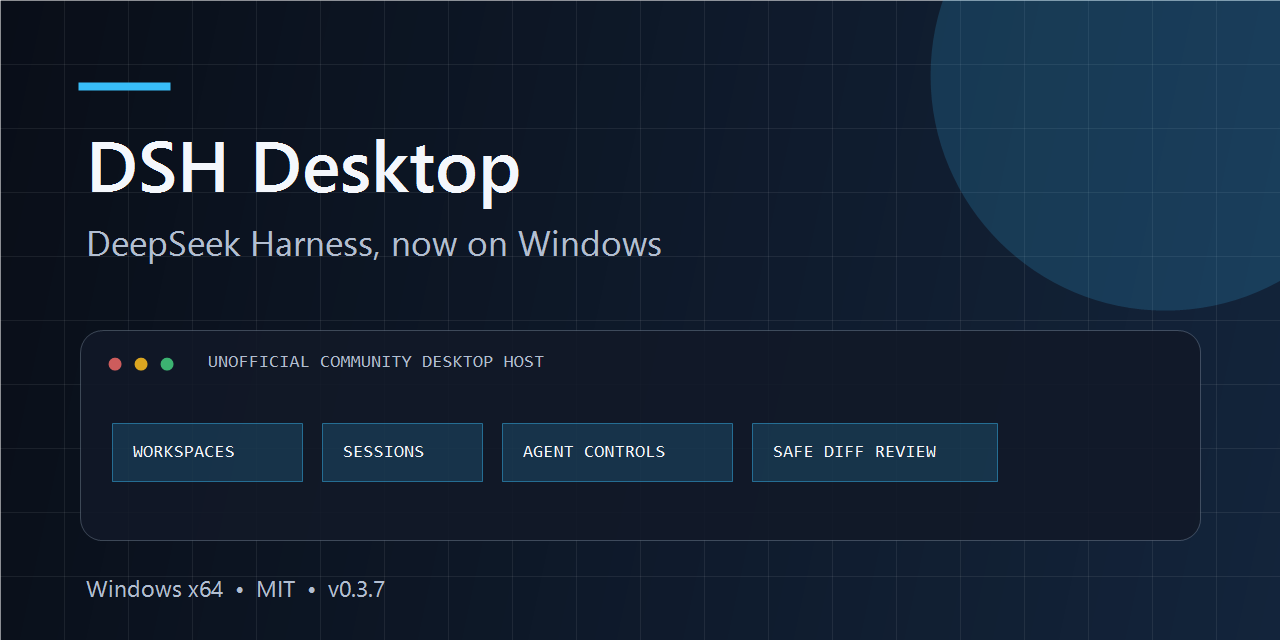Screen dimensions: 1280x640
Task: Click the "MIT" license text
Action: click(x=276, y=589)
